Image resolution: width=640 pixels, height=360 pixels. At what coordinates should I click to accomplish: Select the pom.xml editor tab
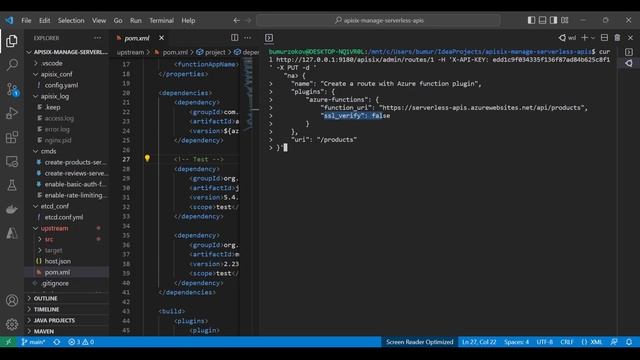137,38
